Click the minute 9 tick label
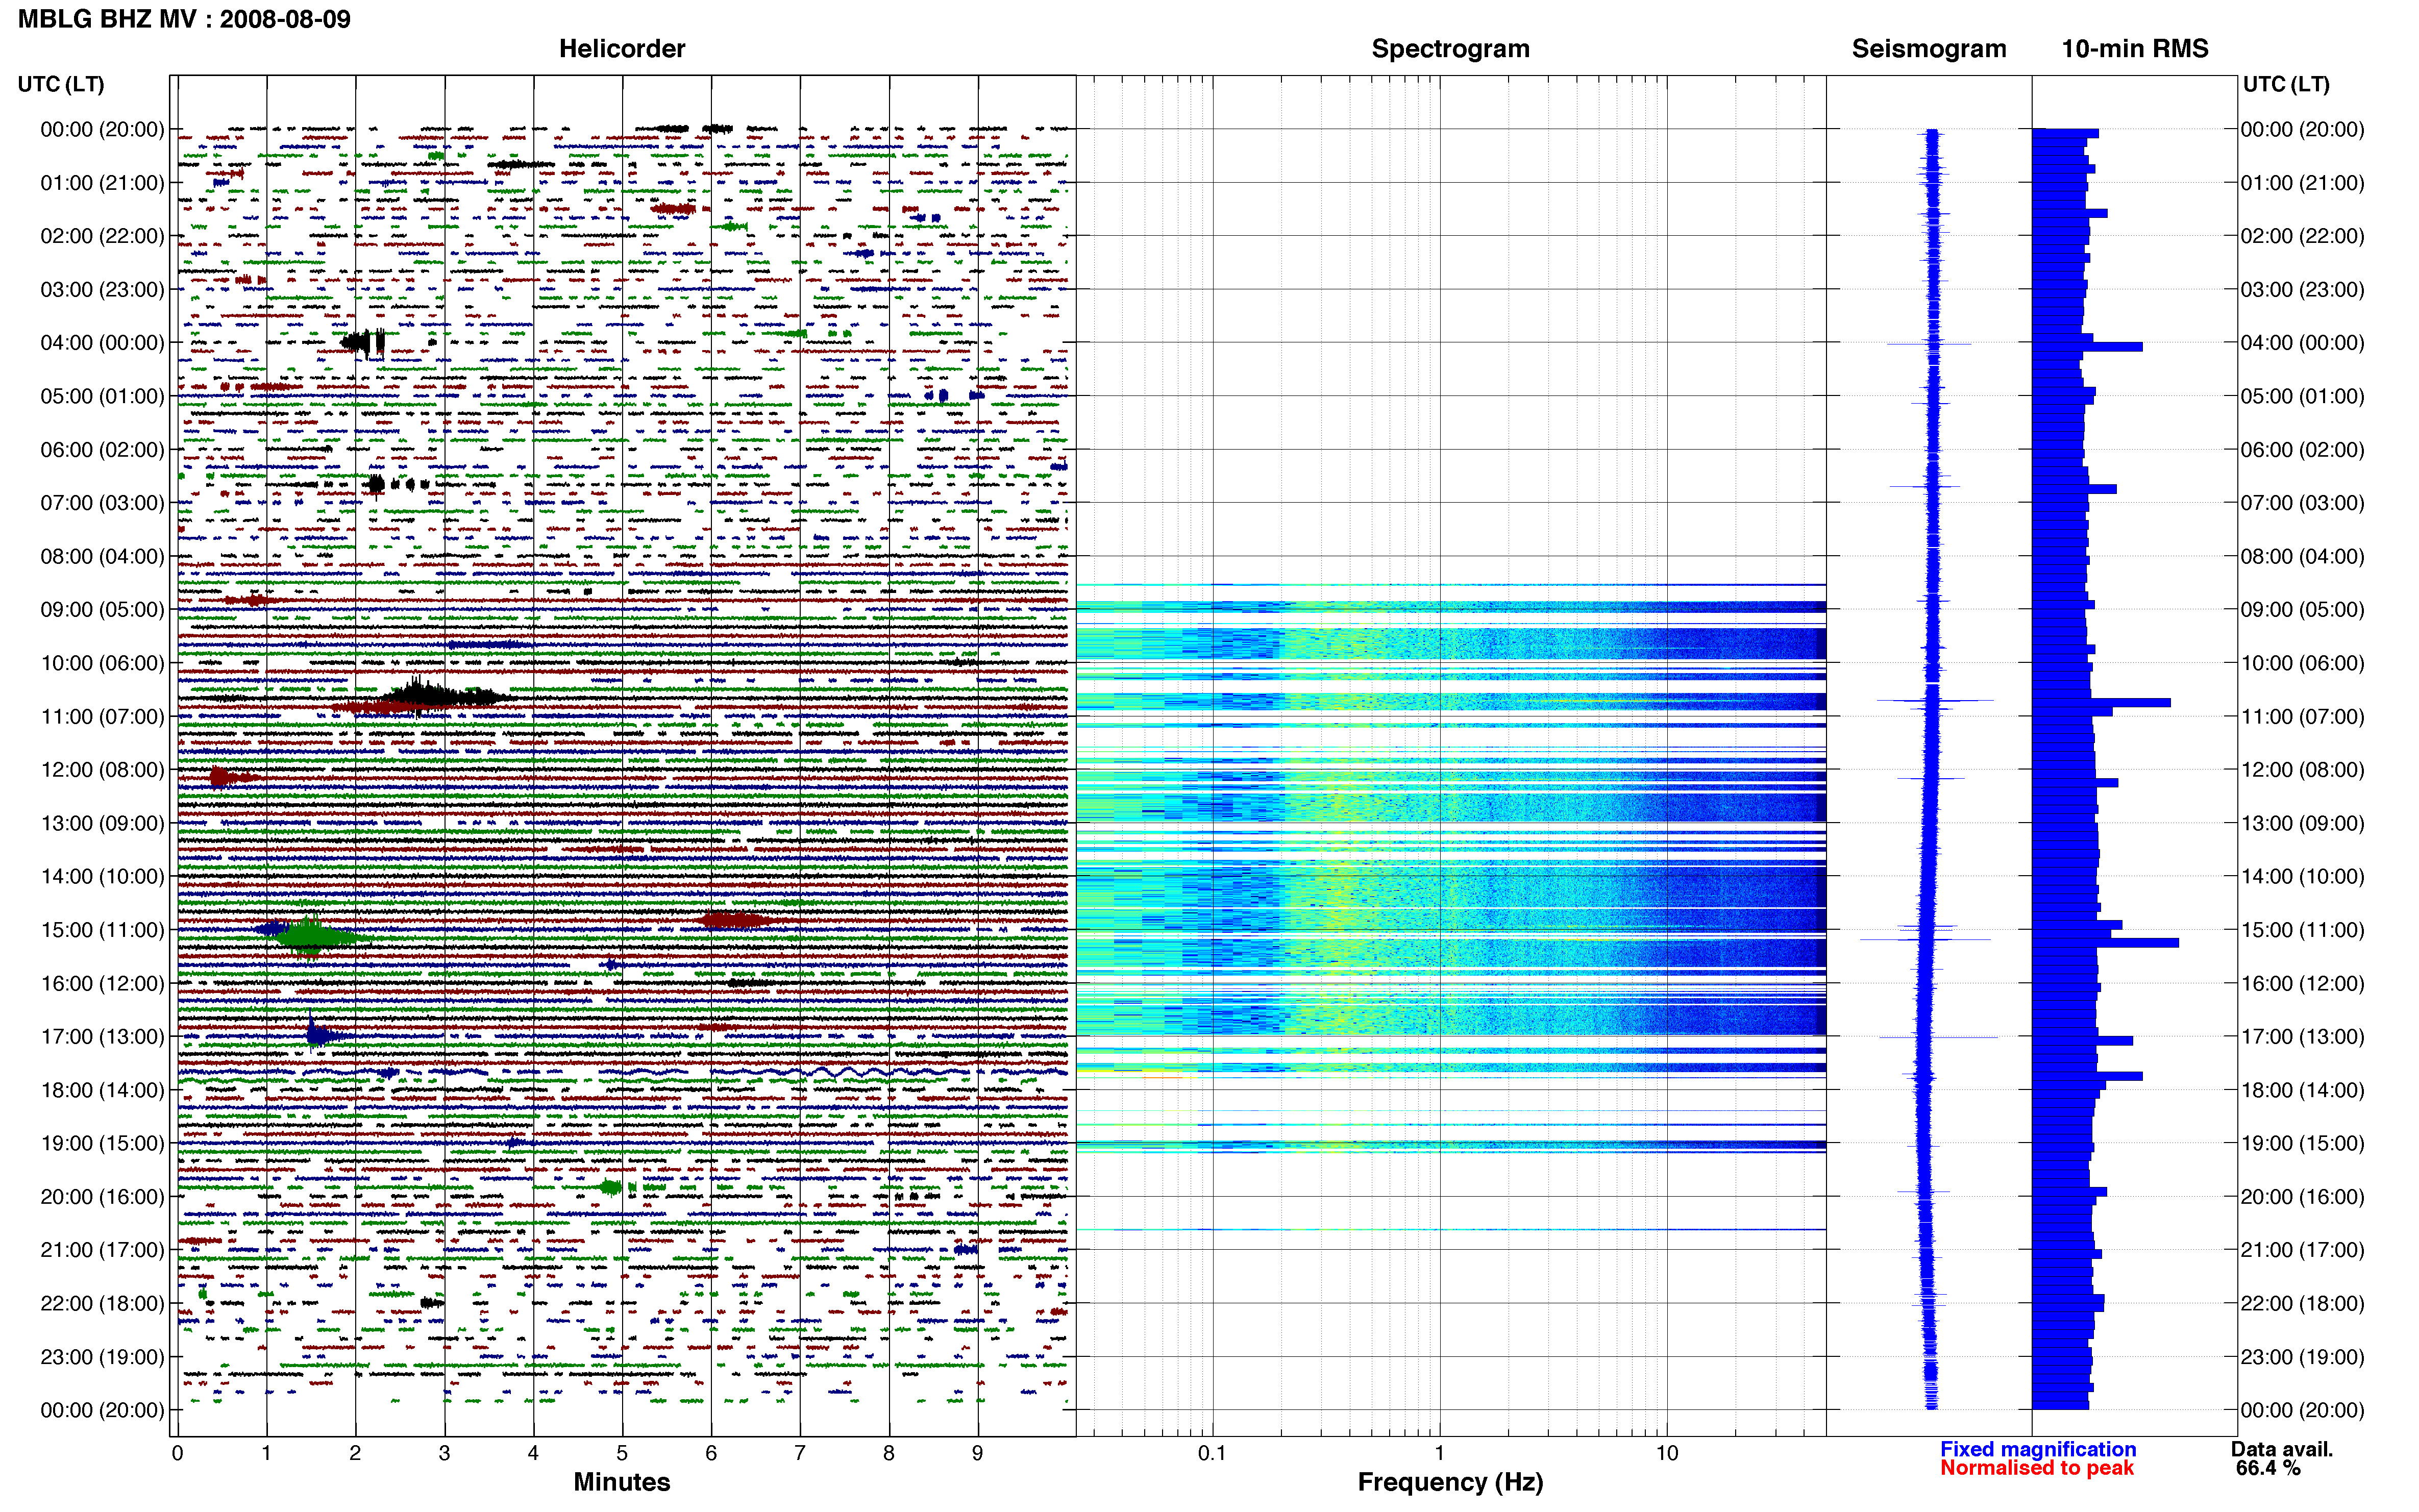 point(978,1453)
